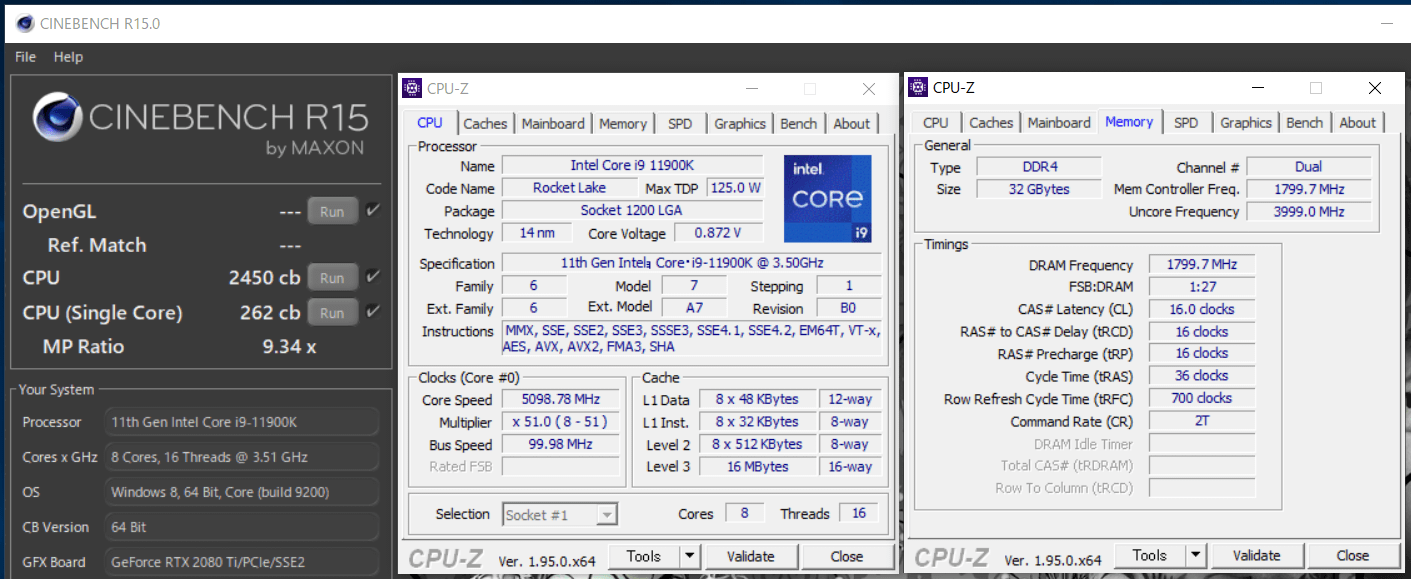
Task: Click the Code Name value Rocket Lake
Action: (x=569, y=187)
